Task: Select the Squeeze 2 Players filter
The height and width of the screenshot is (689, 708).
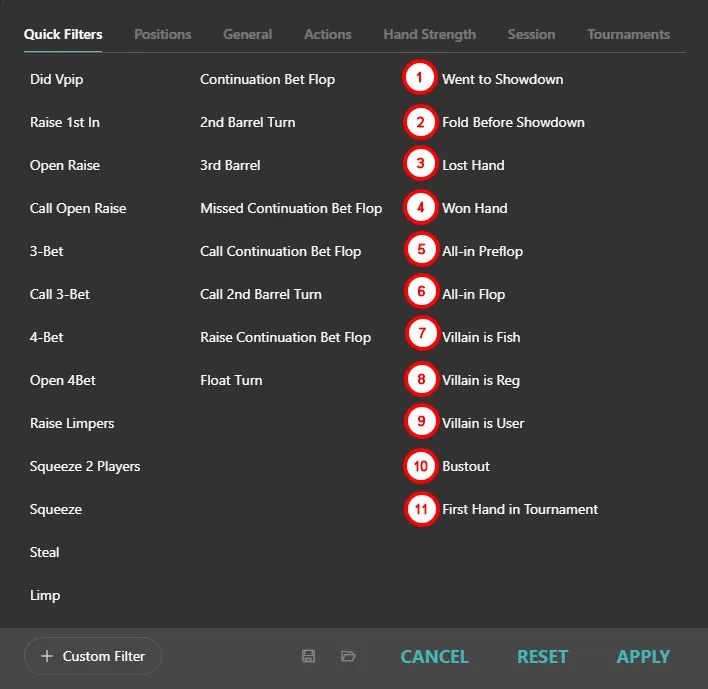Action: pyautogui.click(x=85, y=466)
